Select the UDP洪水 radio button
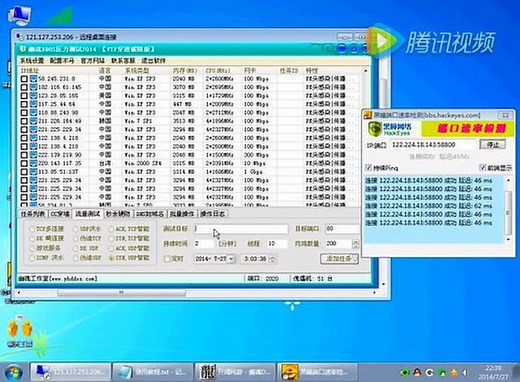Image resolution: width=520 pixels, height=382 pixels. pyautogui.click(x=76, y=229)
